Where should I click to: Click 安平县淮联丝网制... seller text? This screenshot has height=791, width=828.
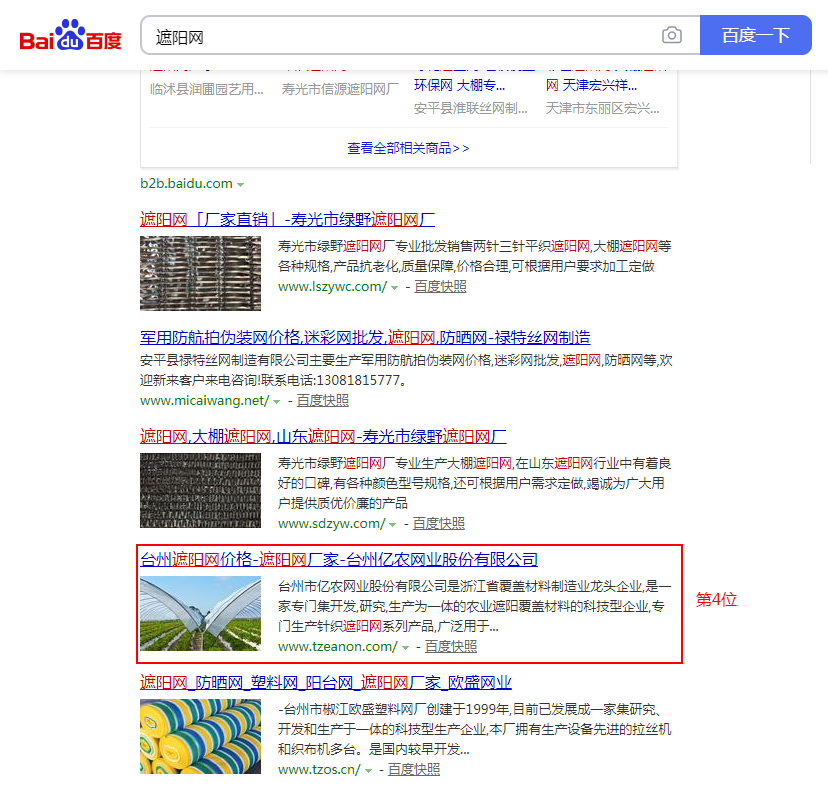[x=471, y=109]
